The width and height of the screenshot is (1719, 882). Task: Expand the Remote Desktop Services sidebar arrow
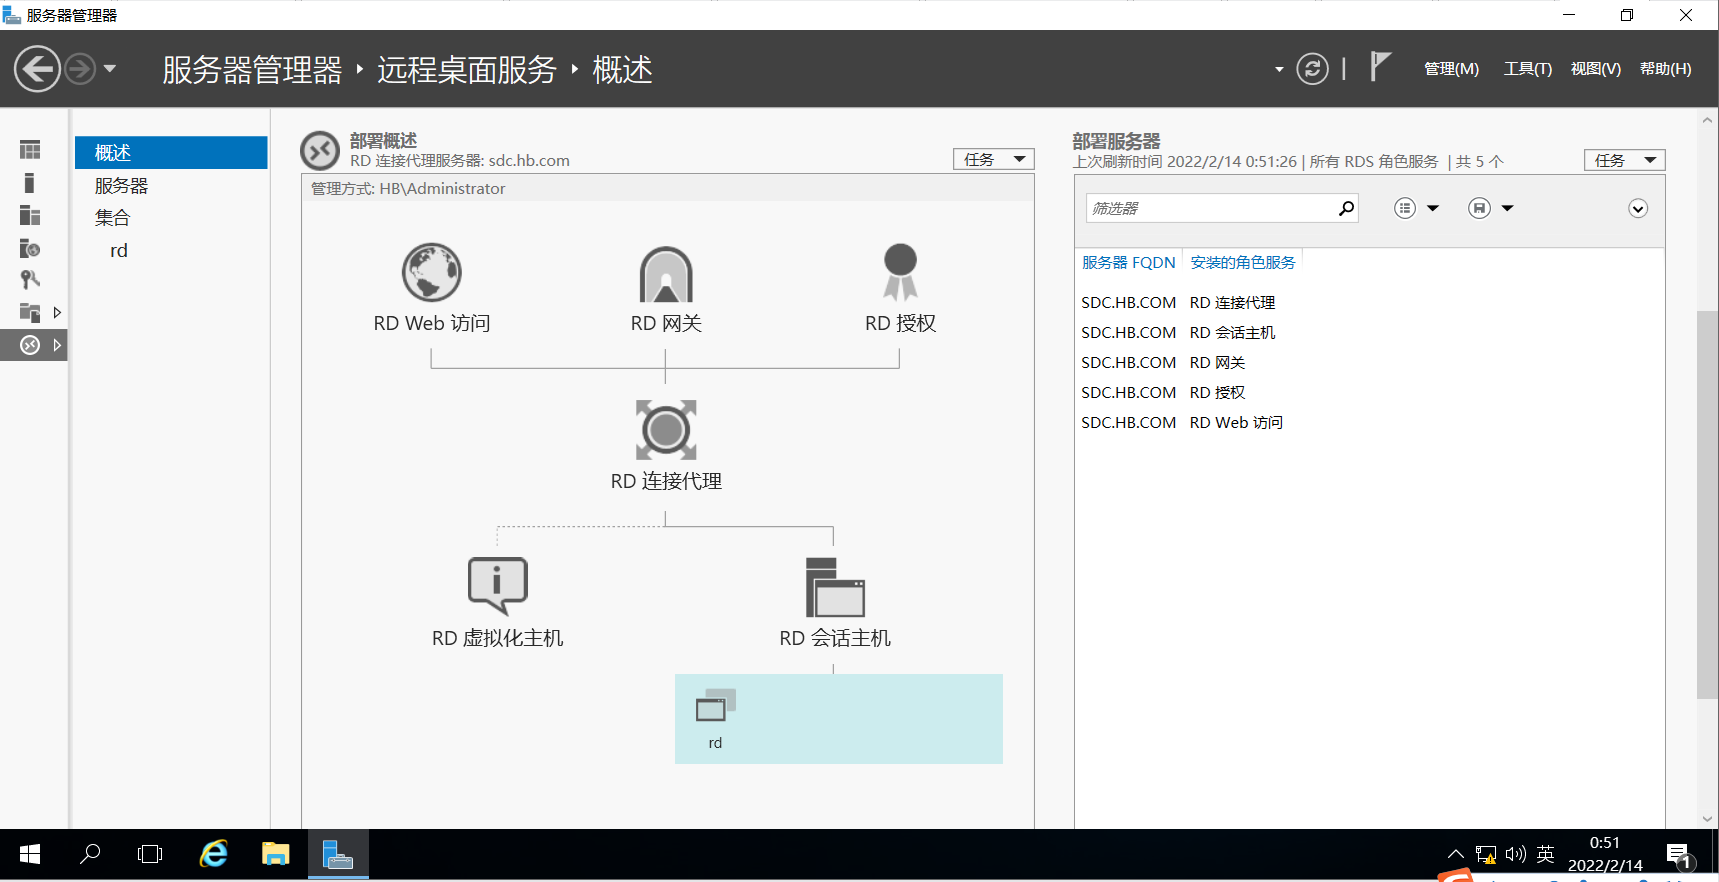[57, 345]
